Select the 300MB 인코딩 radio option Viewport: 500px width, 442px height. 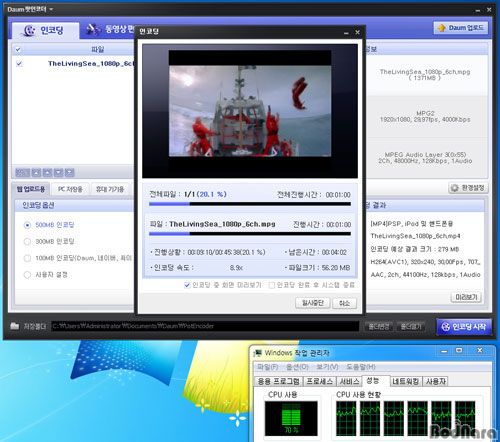pos(27,241)
